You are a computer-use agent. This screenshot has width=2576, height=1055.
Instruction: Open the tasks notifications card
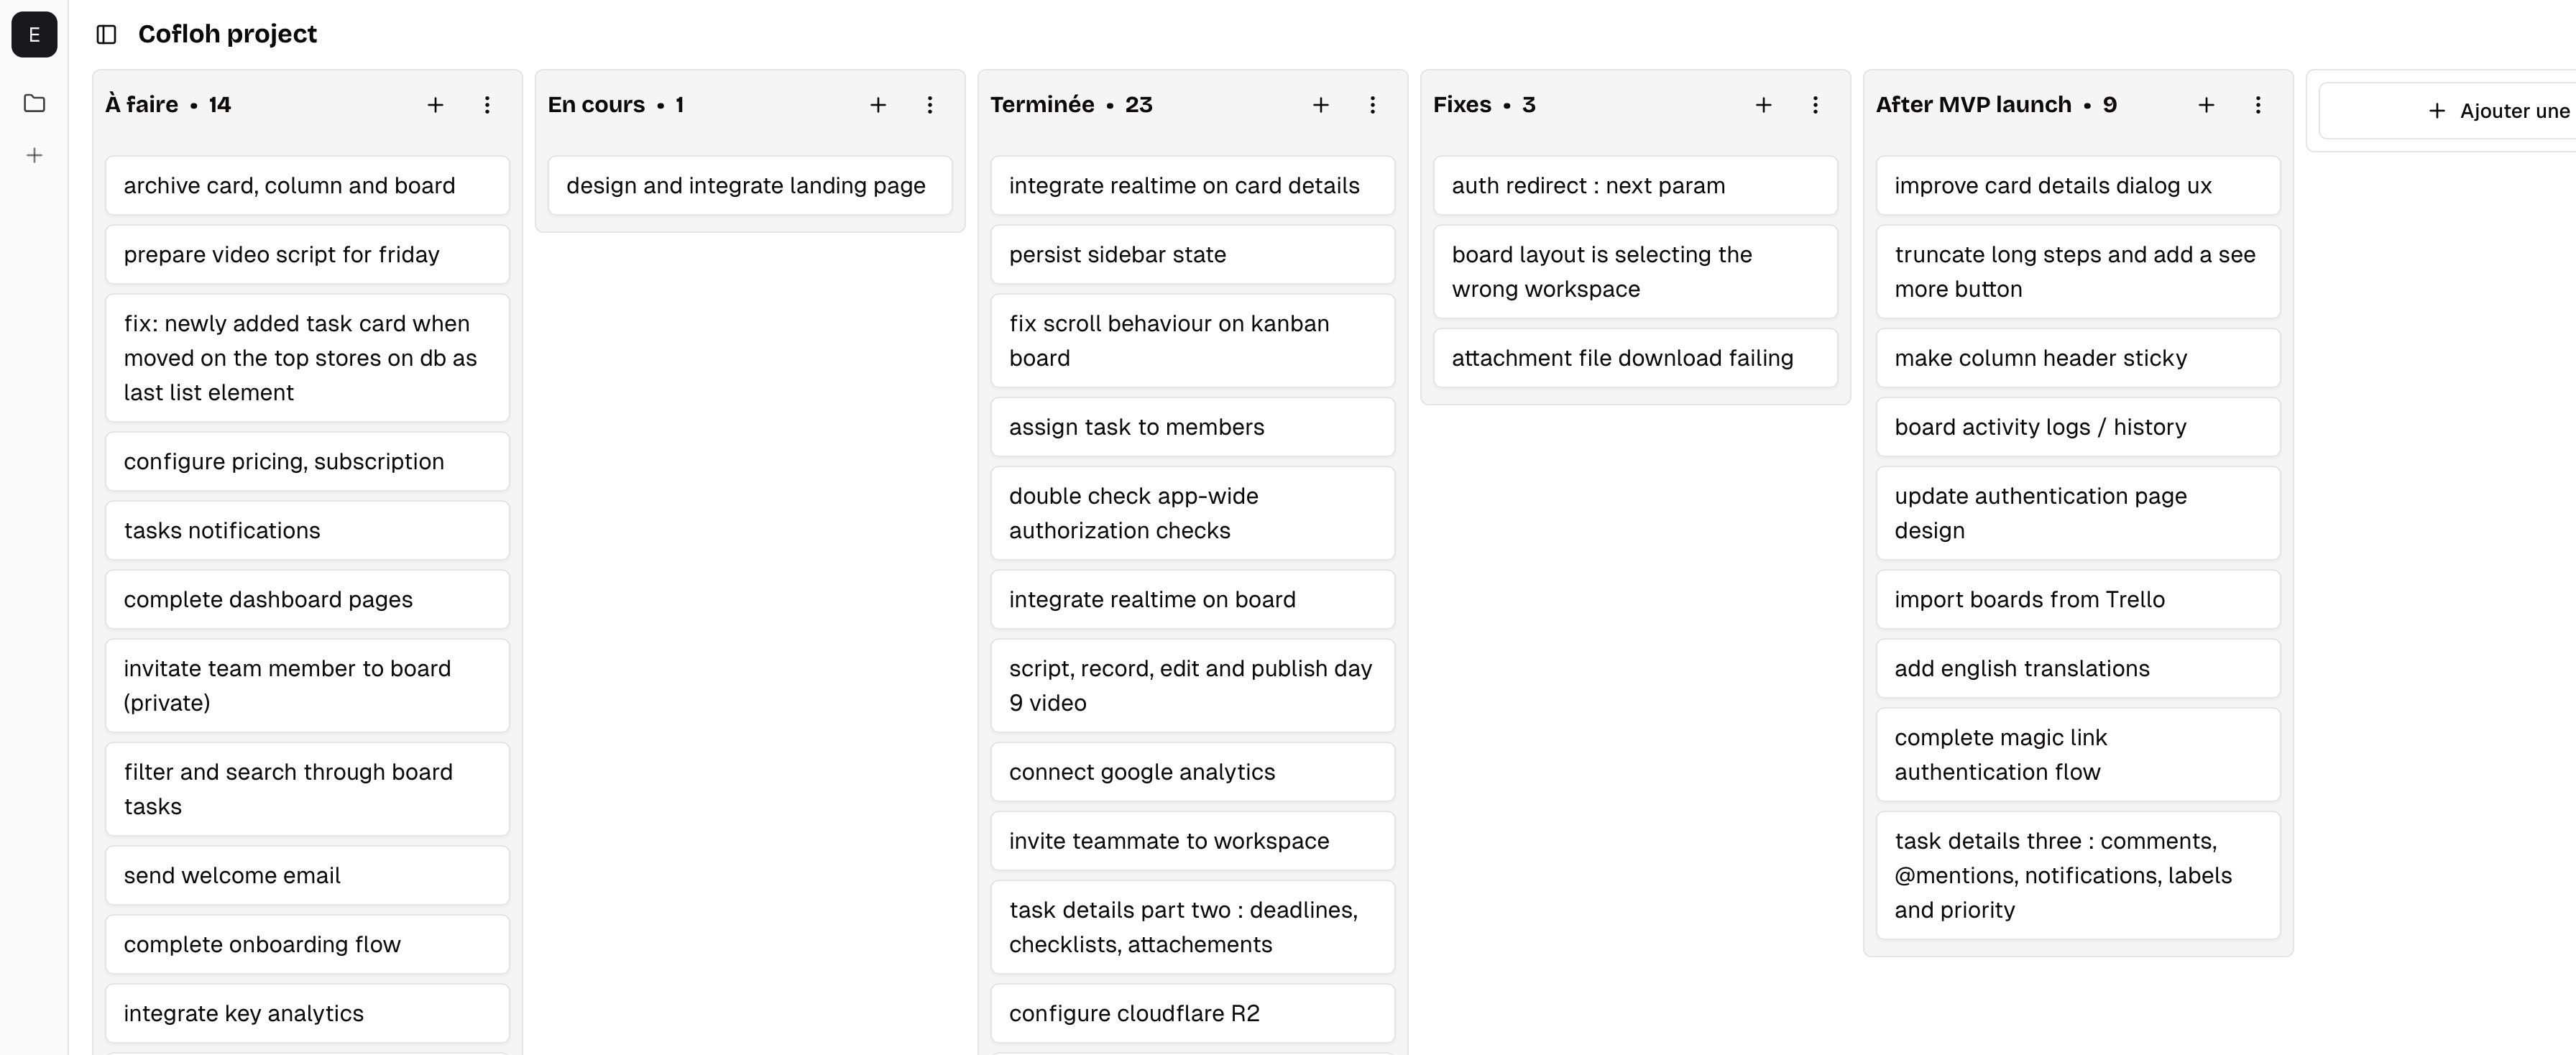point(307,530)
